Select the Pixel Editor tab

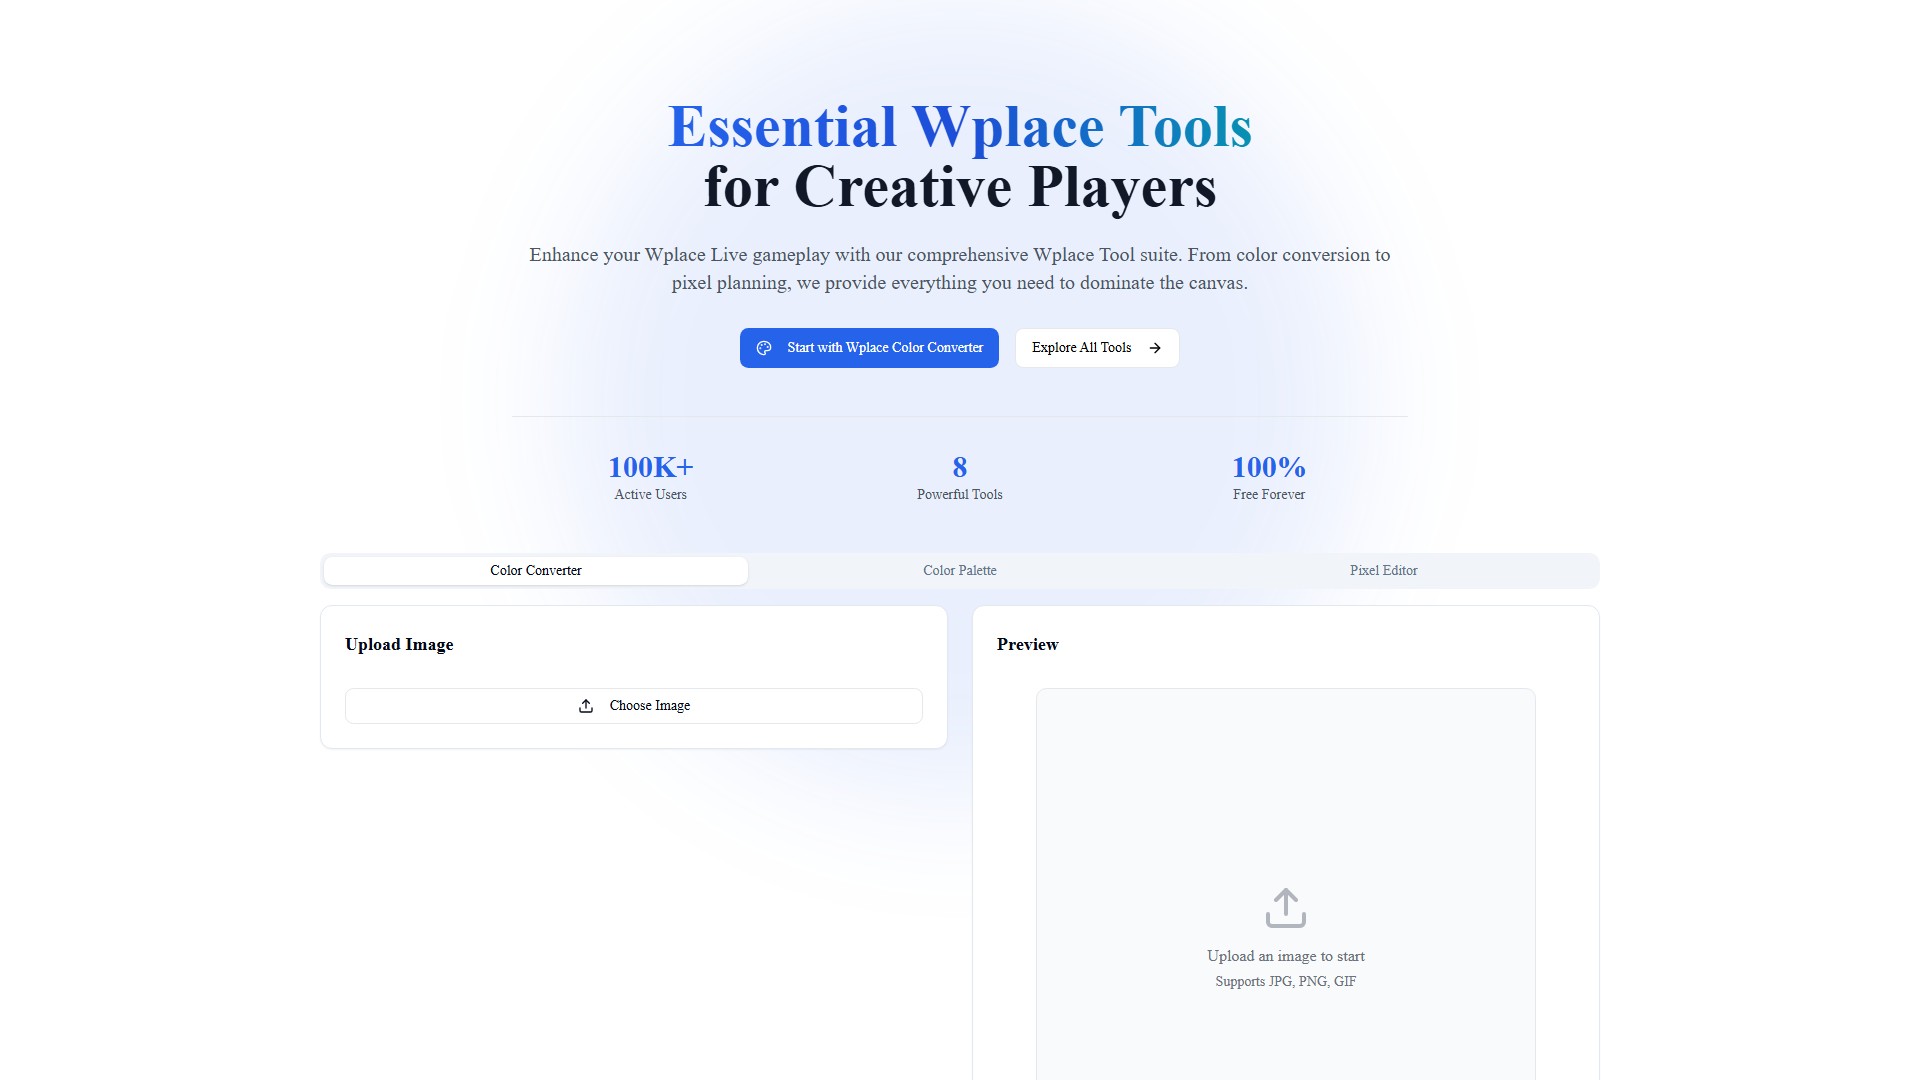click(x=1383, y=571)
